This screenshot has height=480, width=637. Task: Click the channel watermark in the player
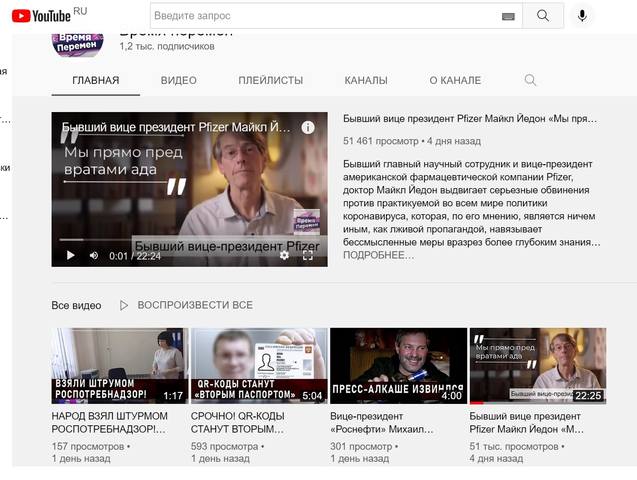click(x=307, y=222)
